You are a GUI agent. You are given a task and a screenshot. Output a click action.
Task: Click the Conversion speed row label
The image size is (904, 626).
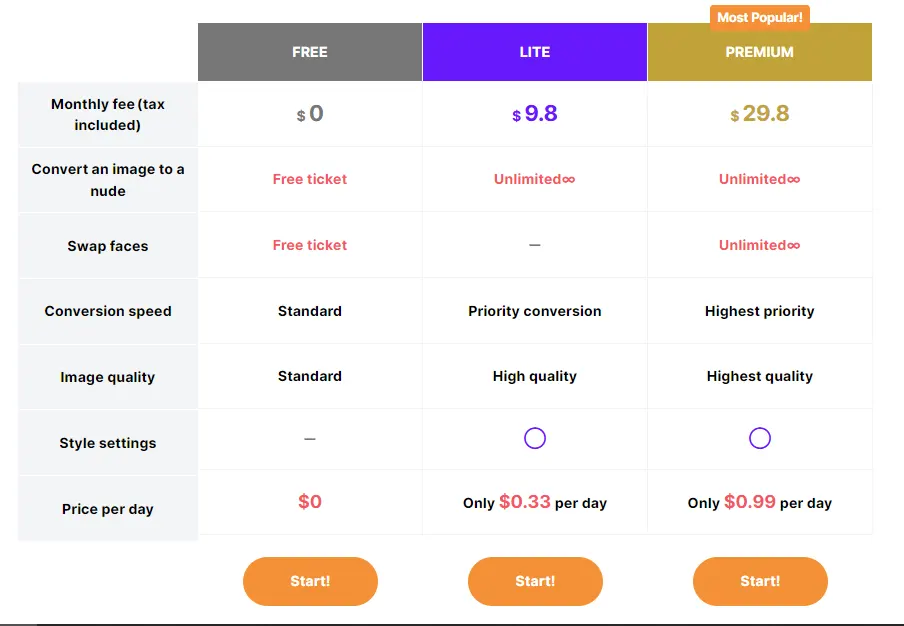[x=107, y=311]
